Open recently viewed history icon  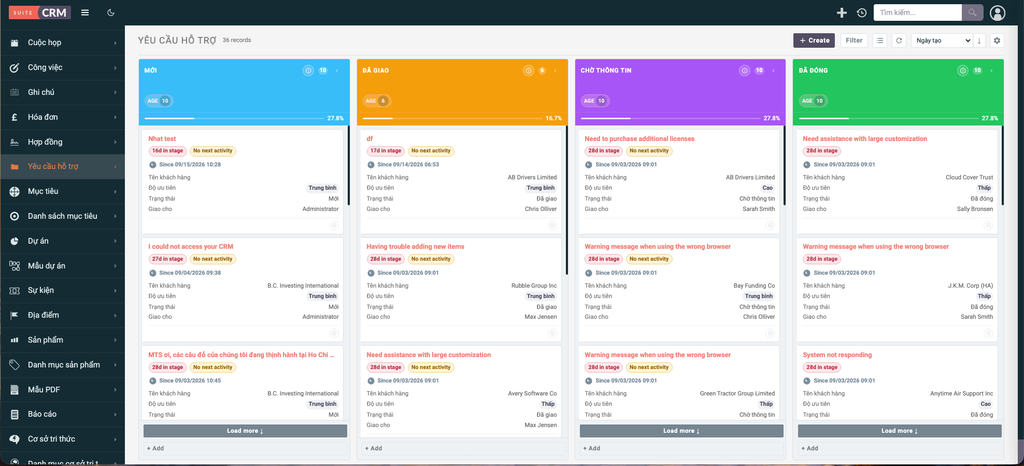861,12
